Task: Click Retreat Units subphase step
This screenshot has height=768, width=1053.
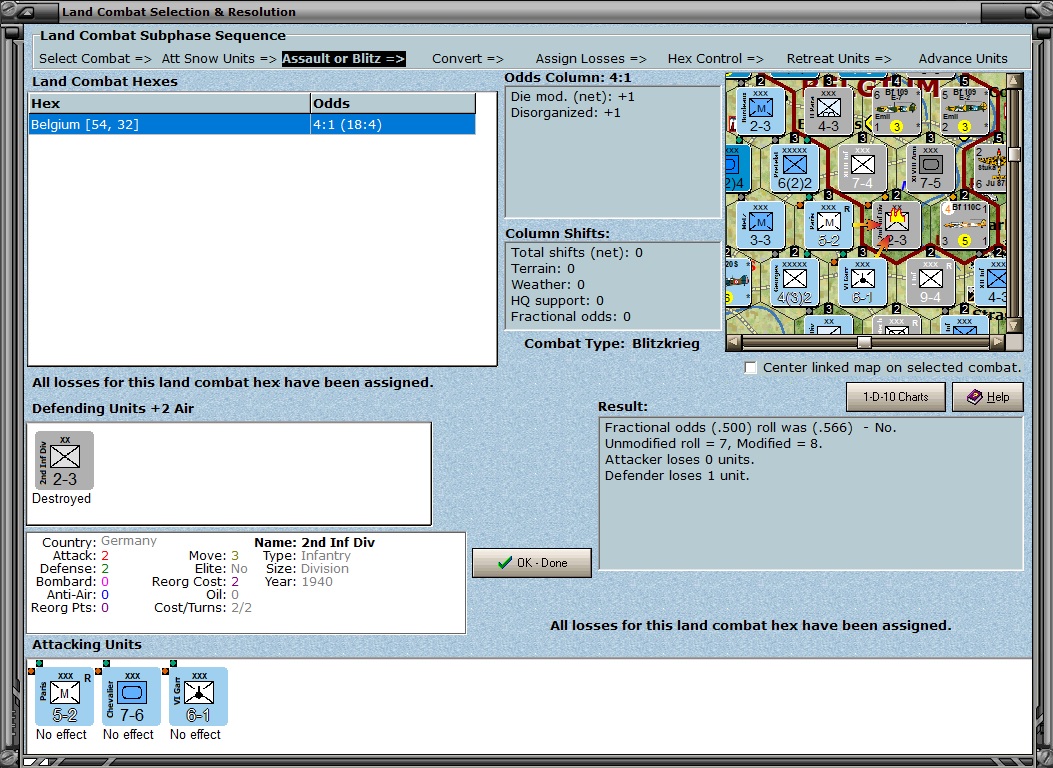Action: coord(839,58)
